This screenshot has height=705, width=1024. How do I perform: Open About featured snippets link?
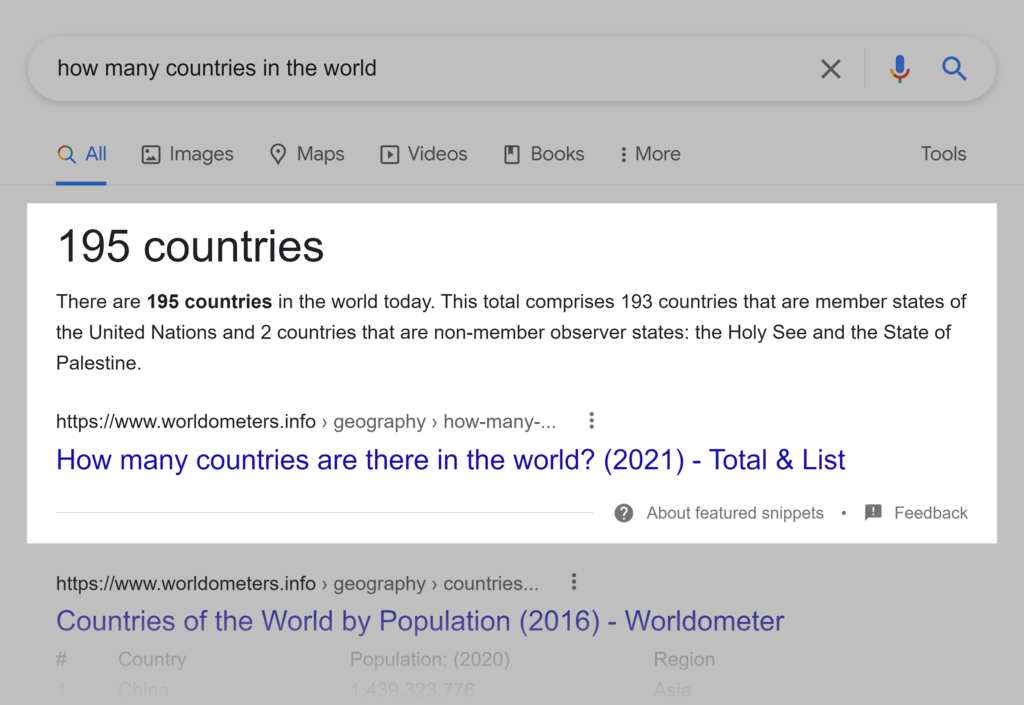pos(735,513)
